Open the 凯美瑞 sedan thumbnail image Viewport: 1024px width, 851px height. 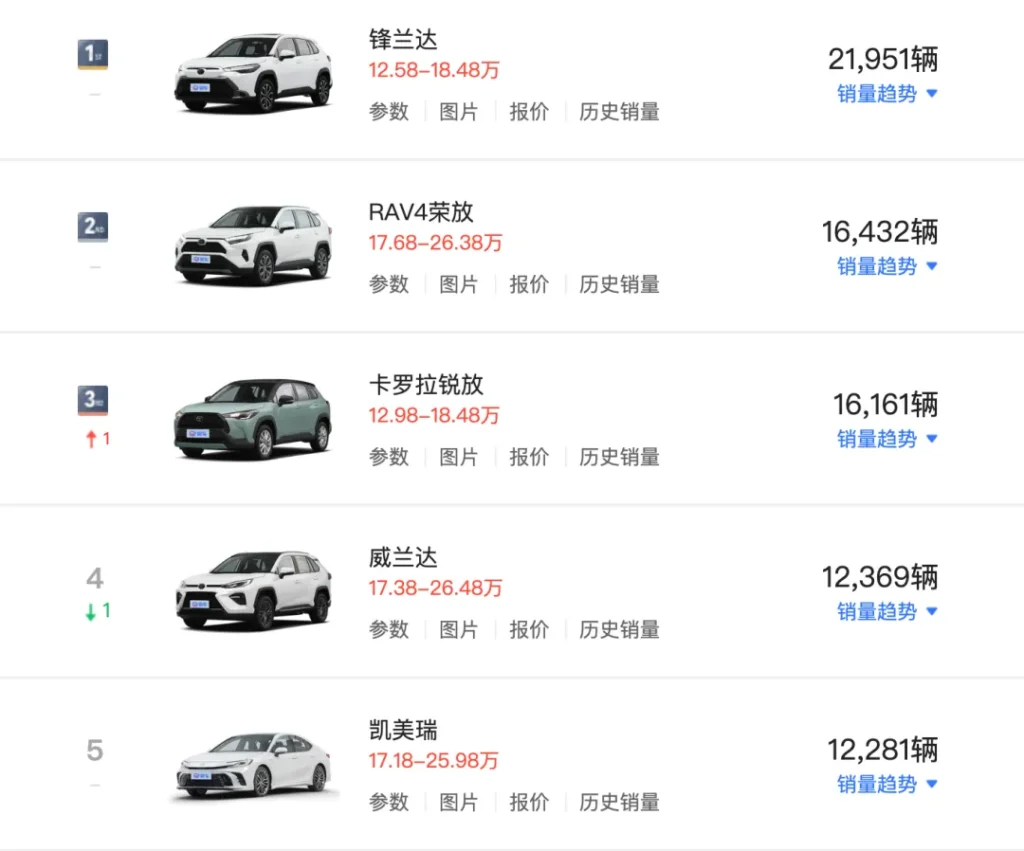pyautogui.click(x=253, y=765)
